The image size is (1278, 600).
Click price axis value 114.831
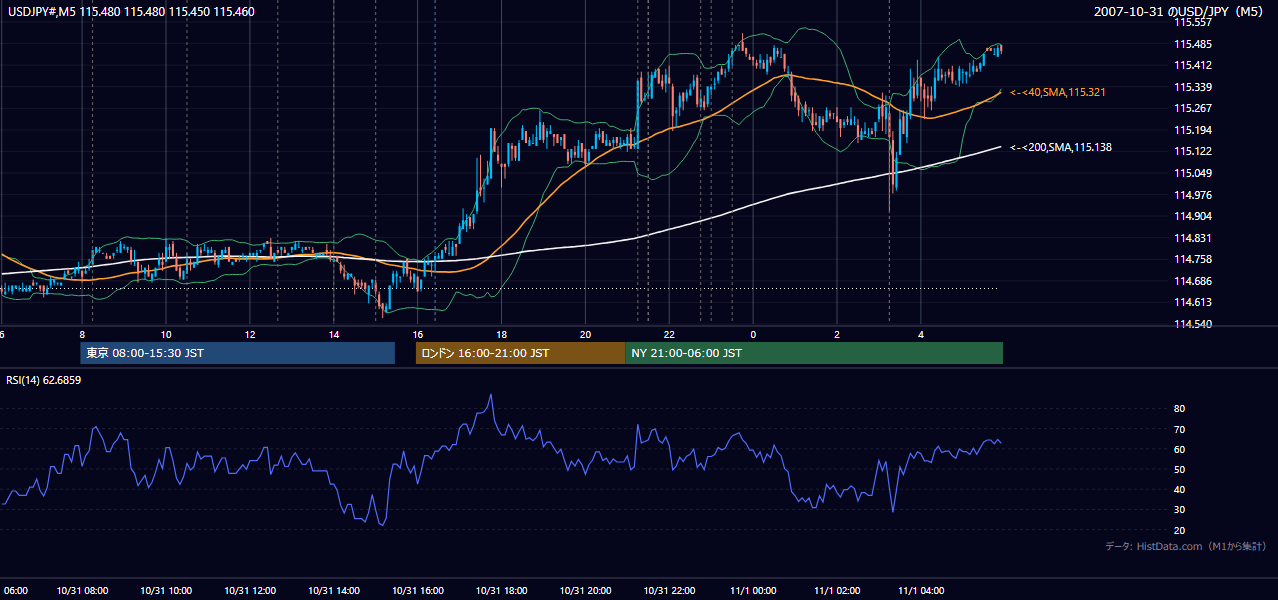click(x=1192, y=238)
